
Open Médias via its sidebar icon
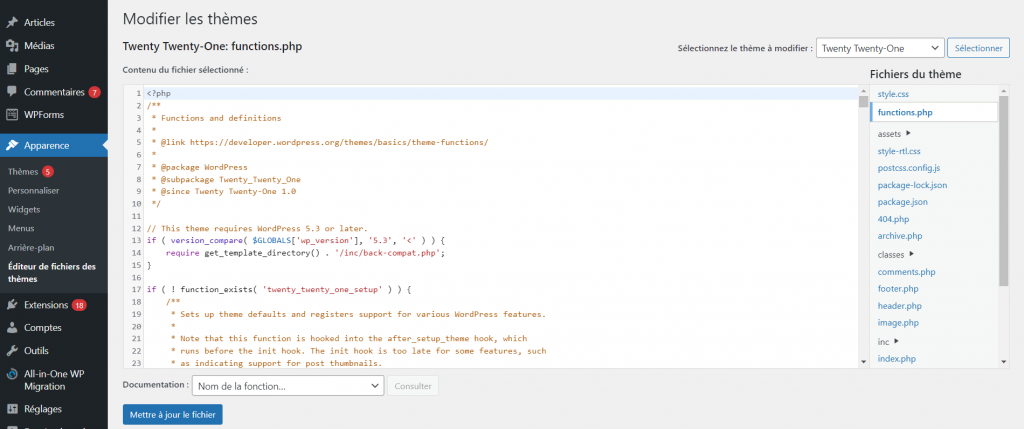12,45
